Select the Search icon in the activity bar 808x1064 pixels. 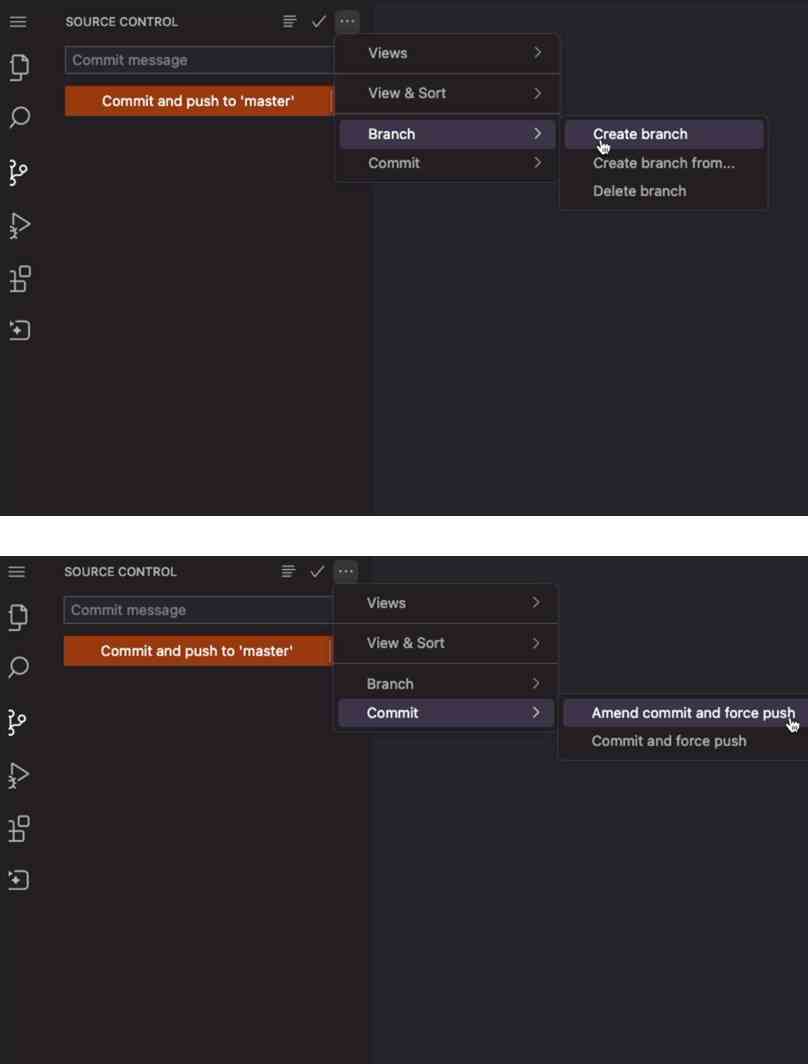(x=17, y=118)
